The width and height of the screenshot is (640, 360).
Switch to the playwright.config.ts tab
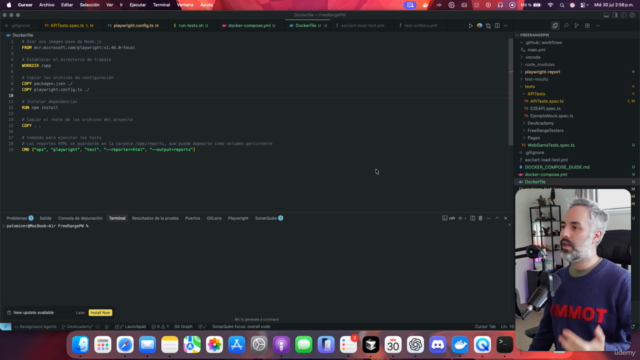(x=133, y=26)
